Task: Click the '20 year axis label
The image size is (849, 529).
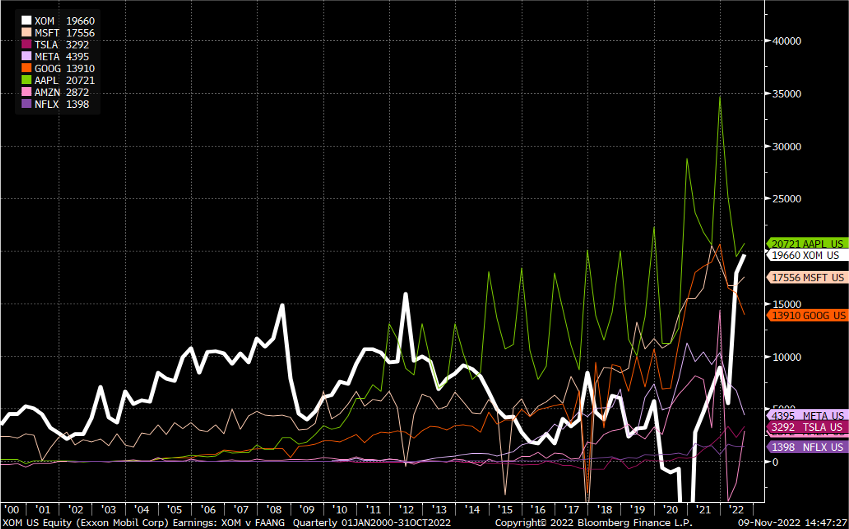Action: pos(671,510)
